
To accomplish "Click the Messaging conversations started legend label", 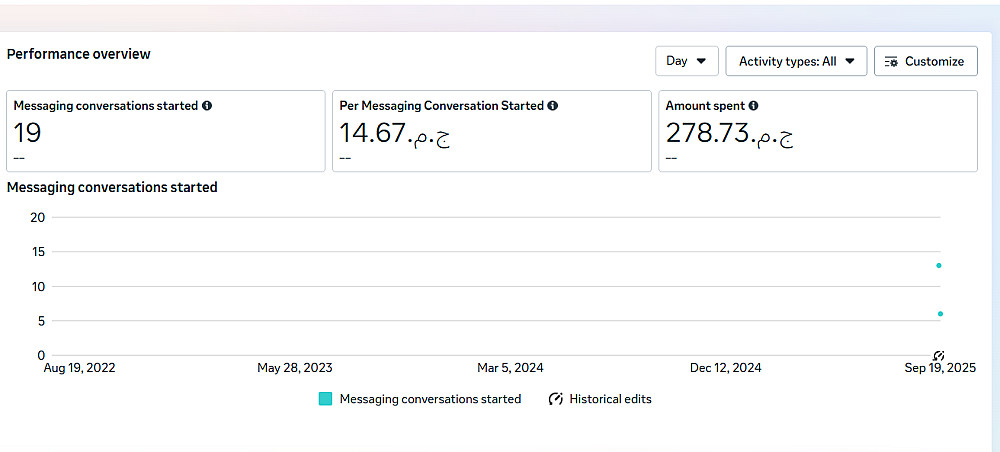I will (430, 399).
